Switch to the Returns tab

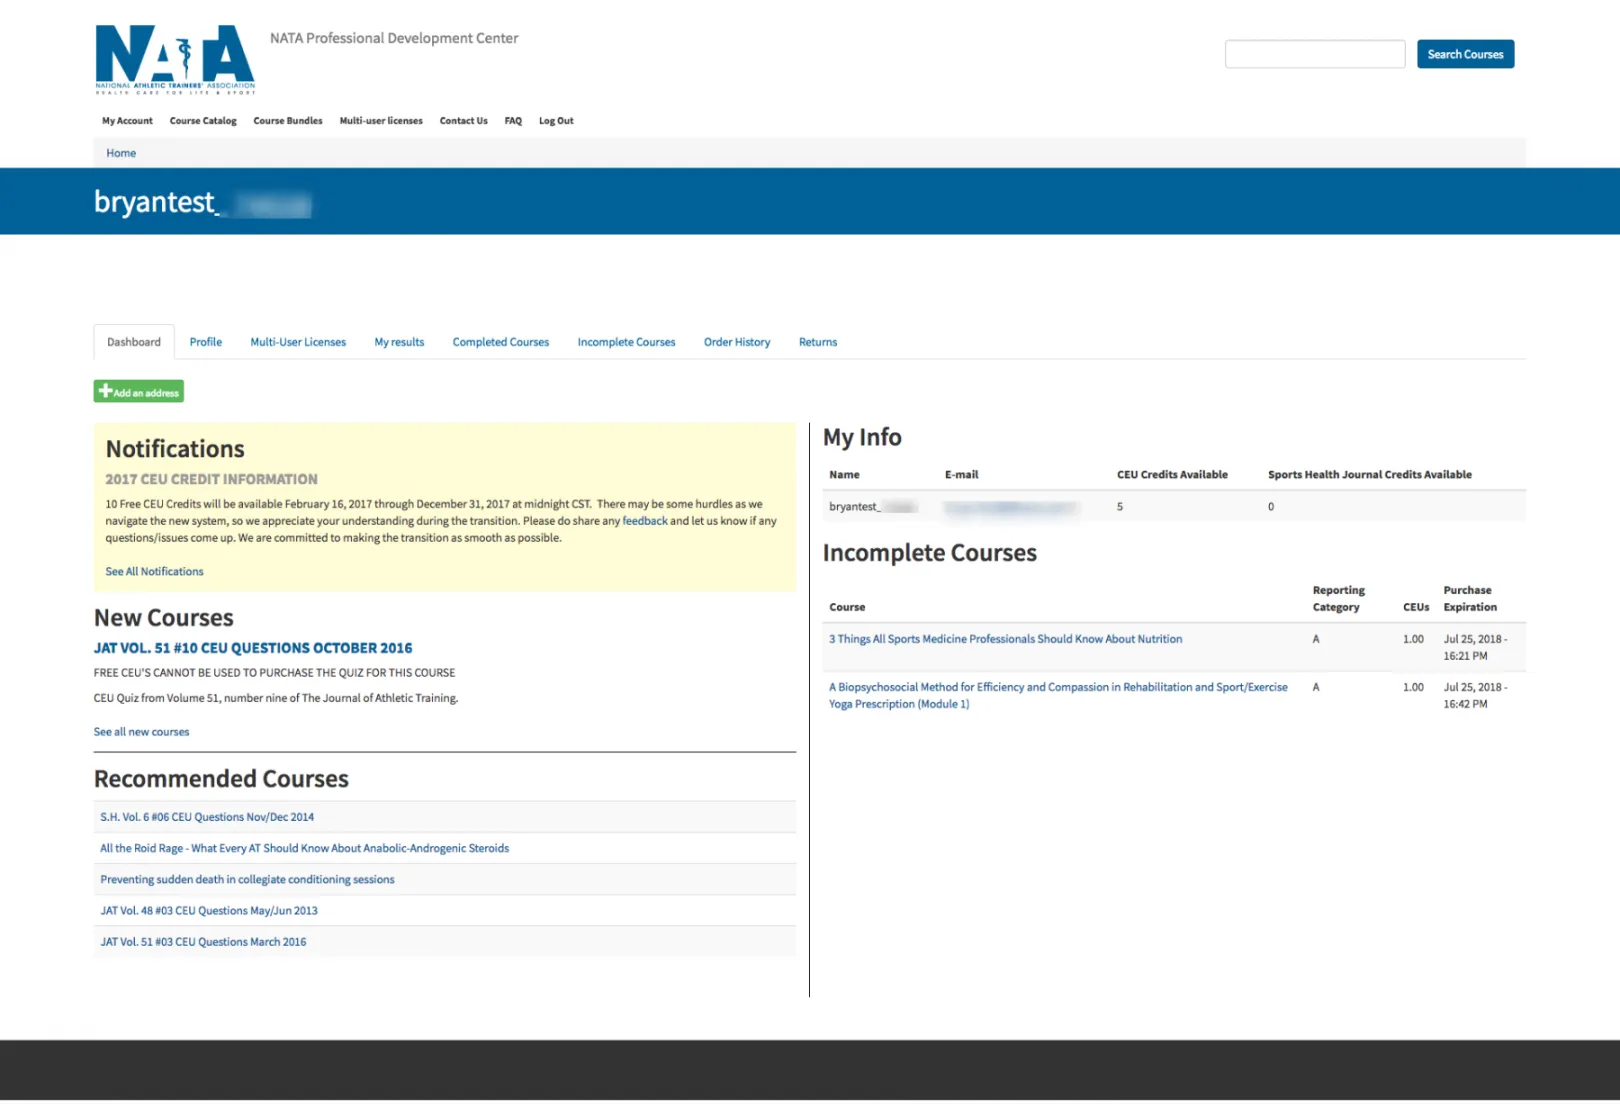818,342
